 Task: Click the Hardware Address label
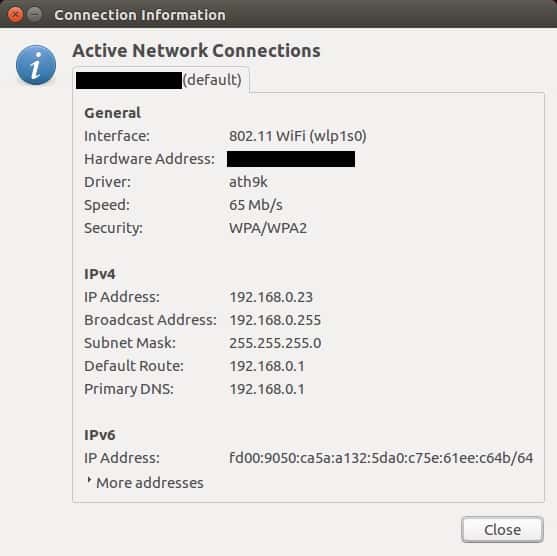click(x=149, y=159)
